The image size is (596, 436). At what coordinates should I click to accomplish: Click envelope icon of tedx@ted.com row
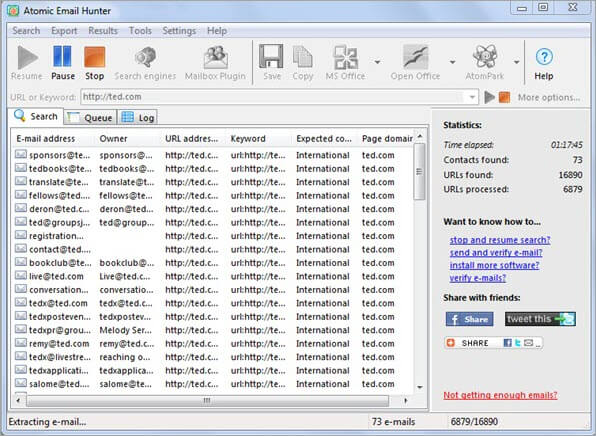21,303
